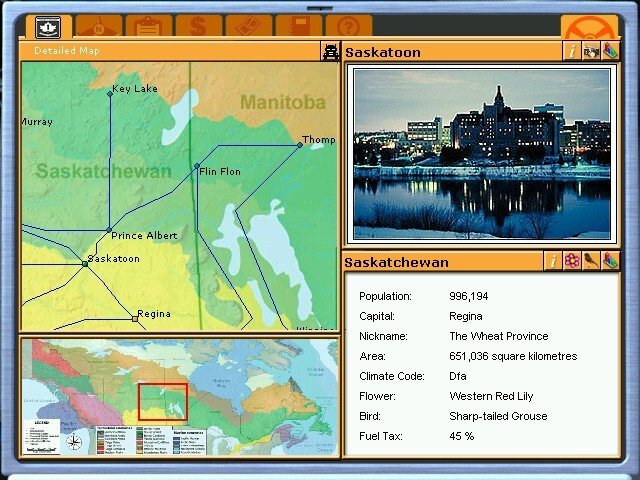This screenshot has width=640, height=480.
Task: Select Flin Flon marker on the map
Action: coord(197,166)
